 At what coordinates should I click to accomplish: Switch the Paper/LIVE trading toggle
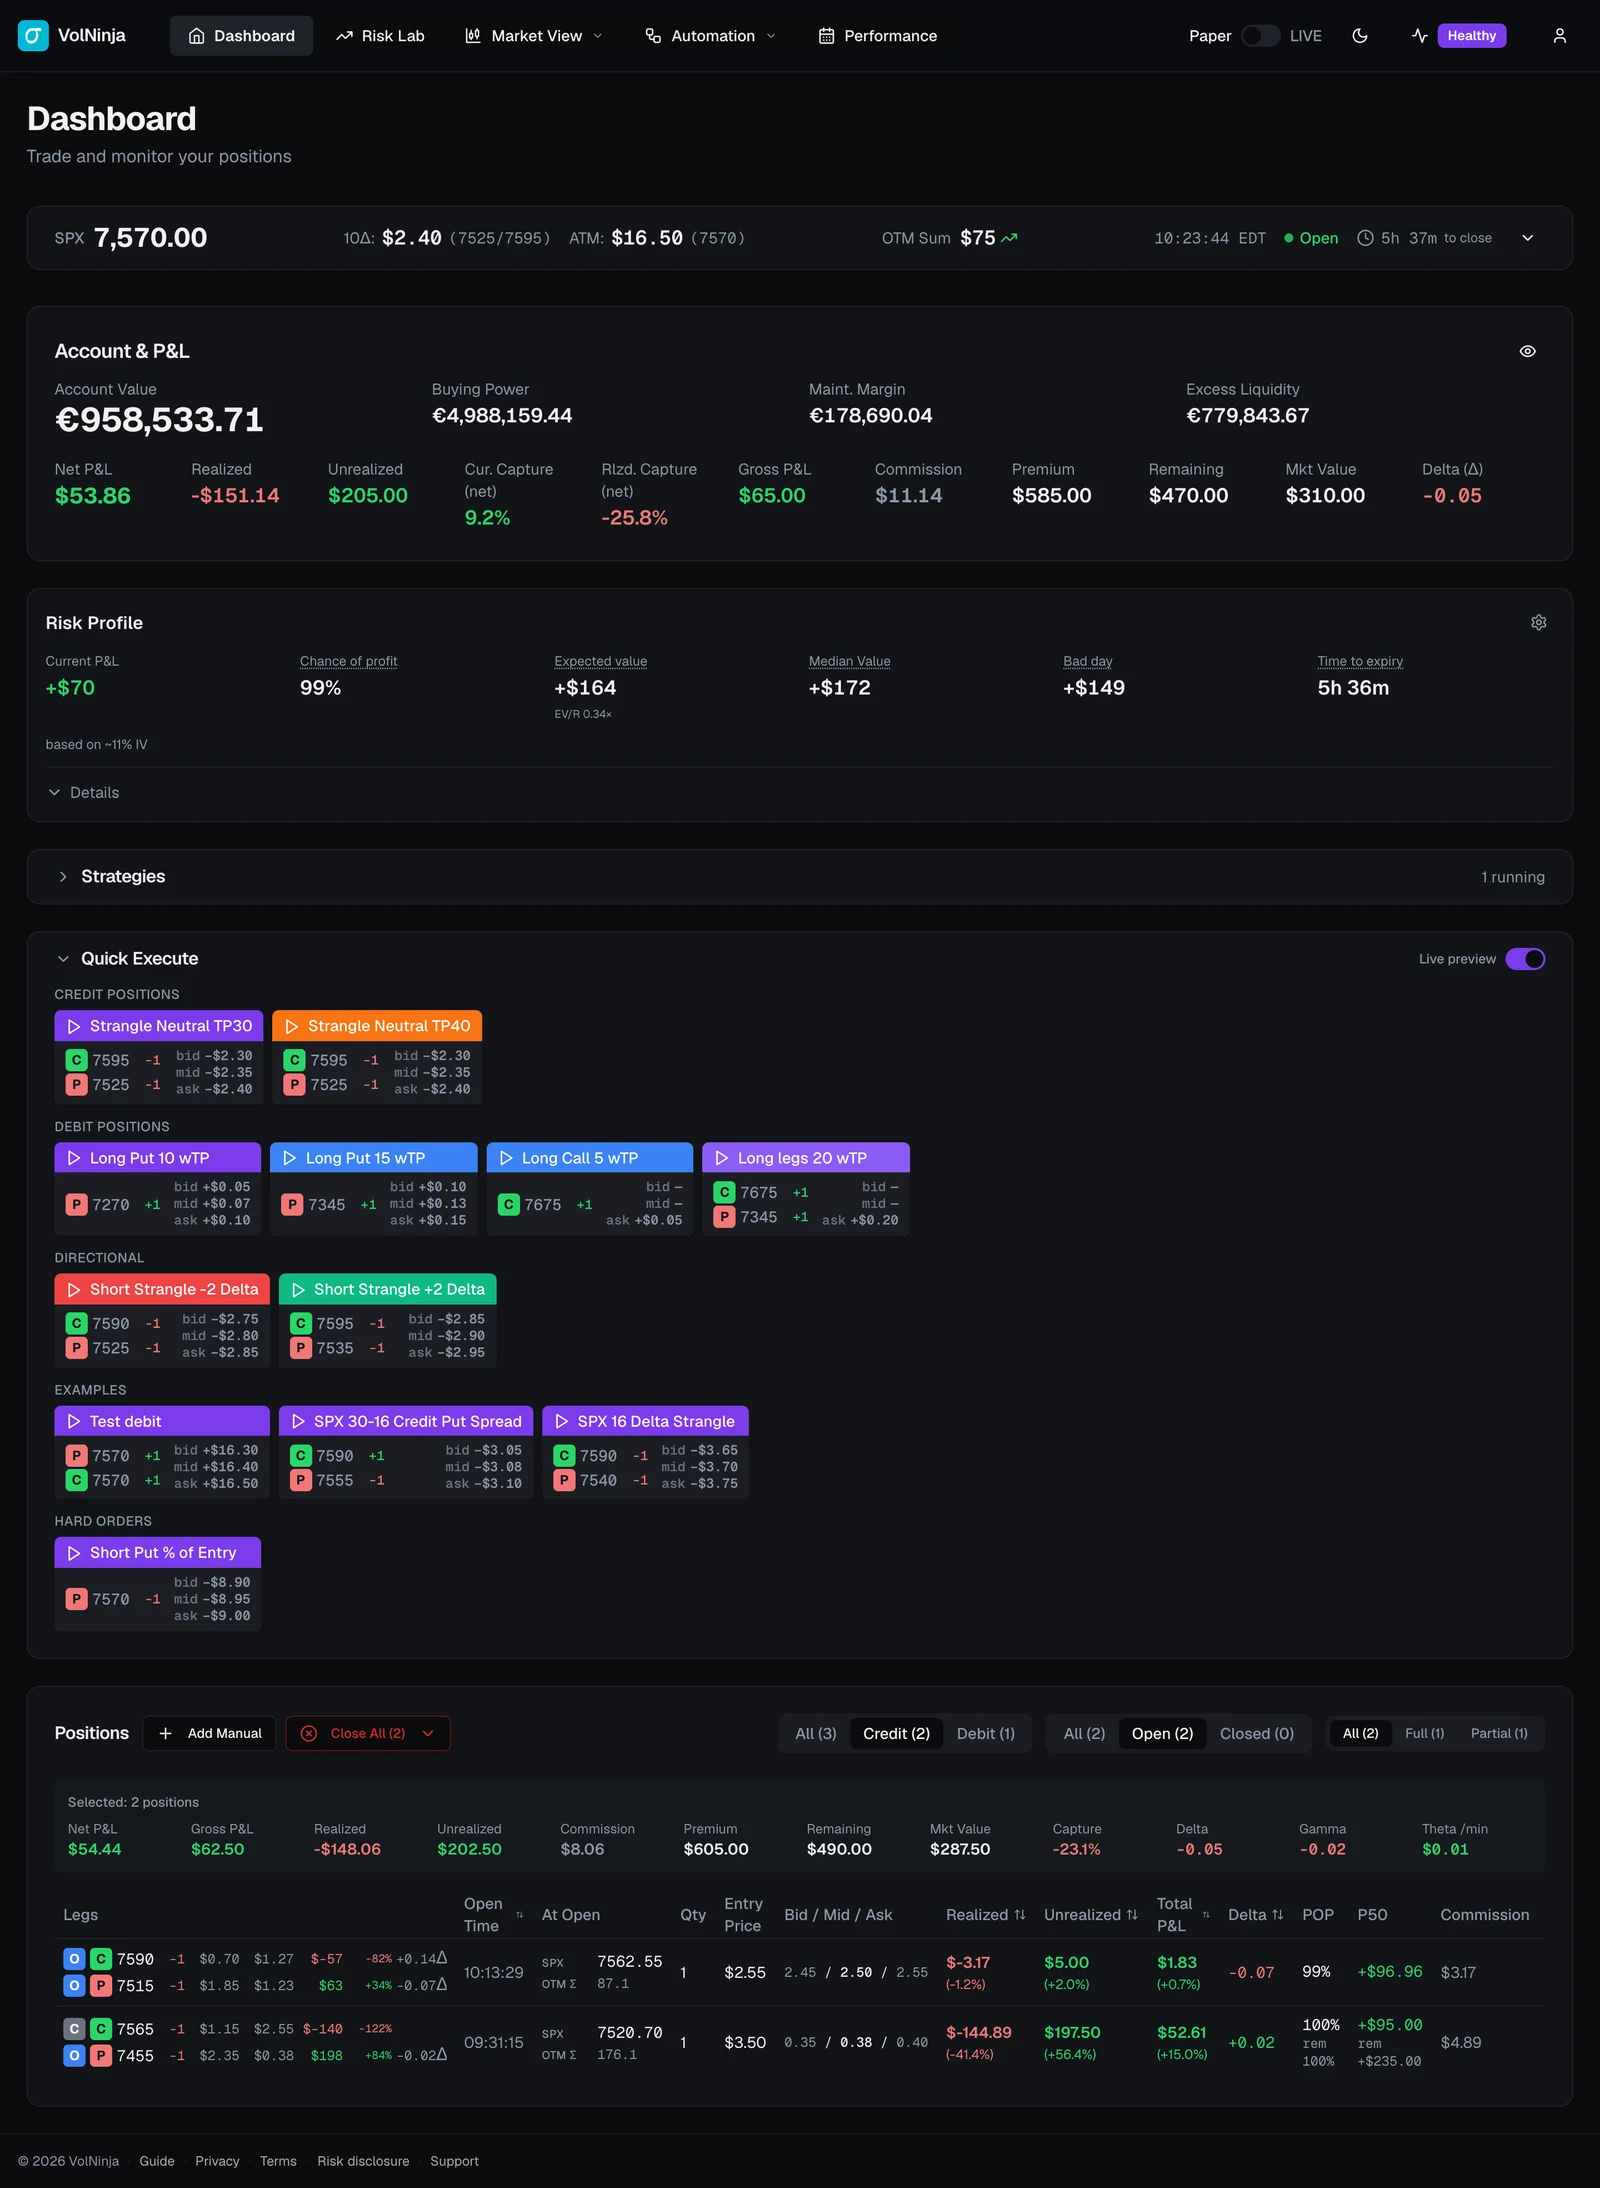pyautogui.click(x=1260, y=36)
